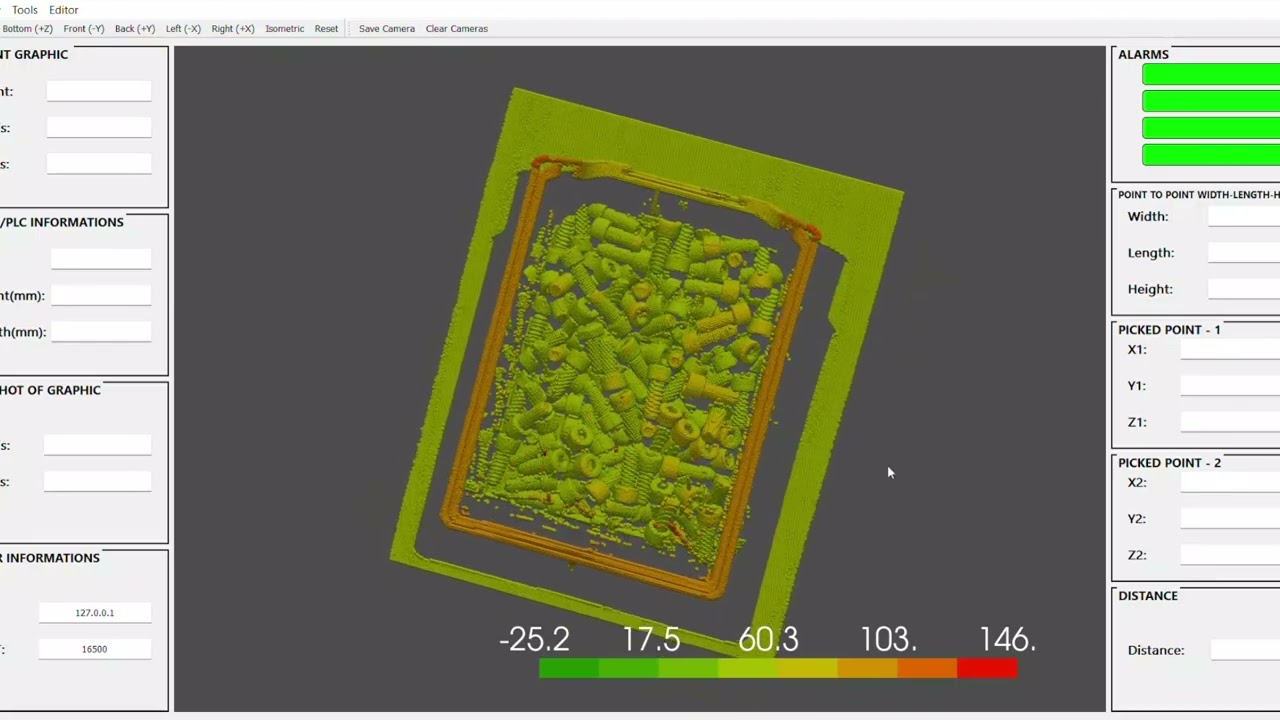
Task: Click Clear Cameras button
Action: [x=457, y=29]
